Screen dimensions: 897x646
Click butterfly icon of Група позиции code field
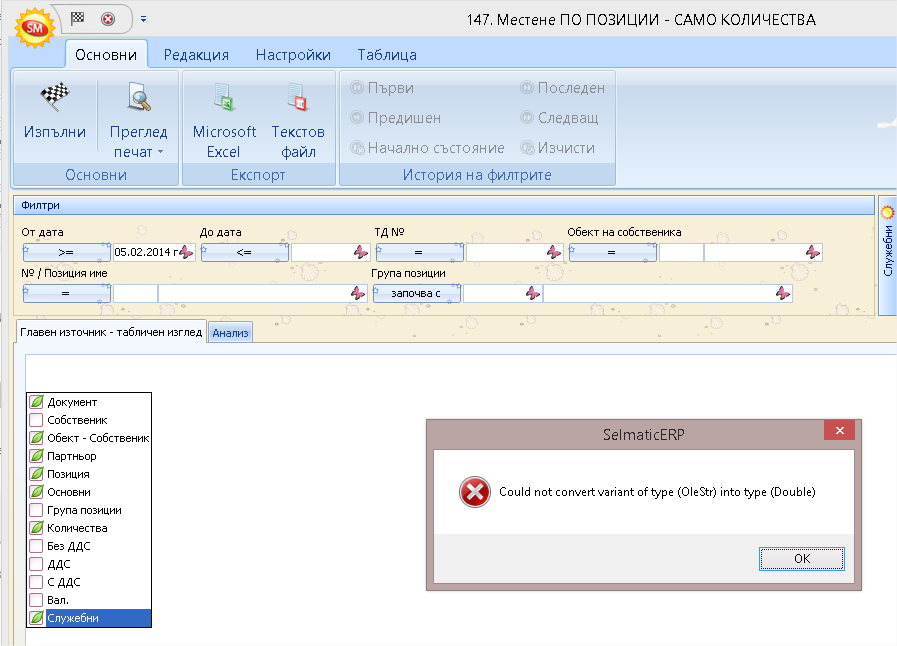(x=533, y=294)
